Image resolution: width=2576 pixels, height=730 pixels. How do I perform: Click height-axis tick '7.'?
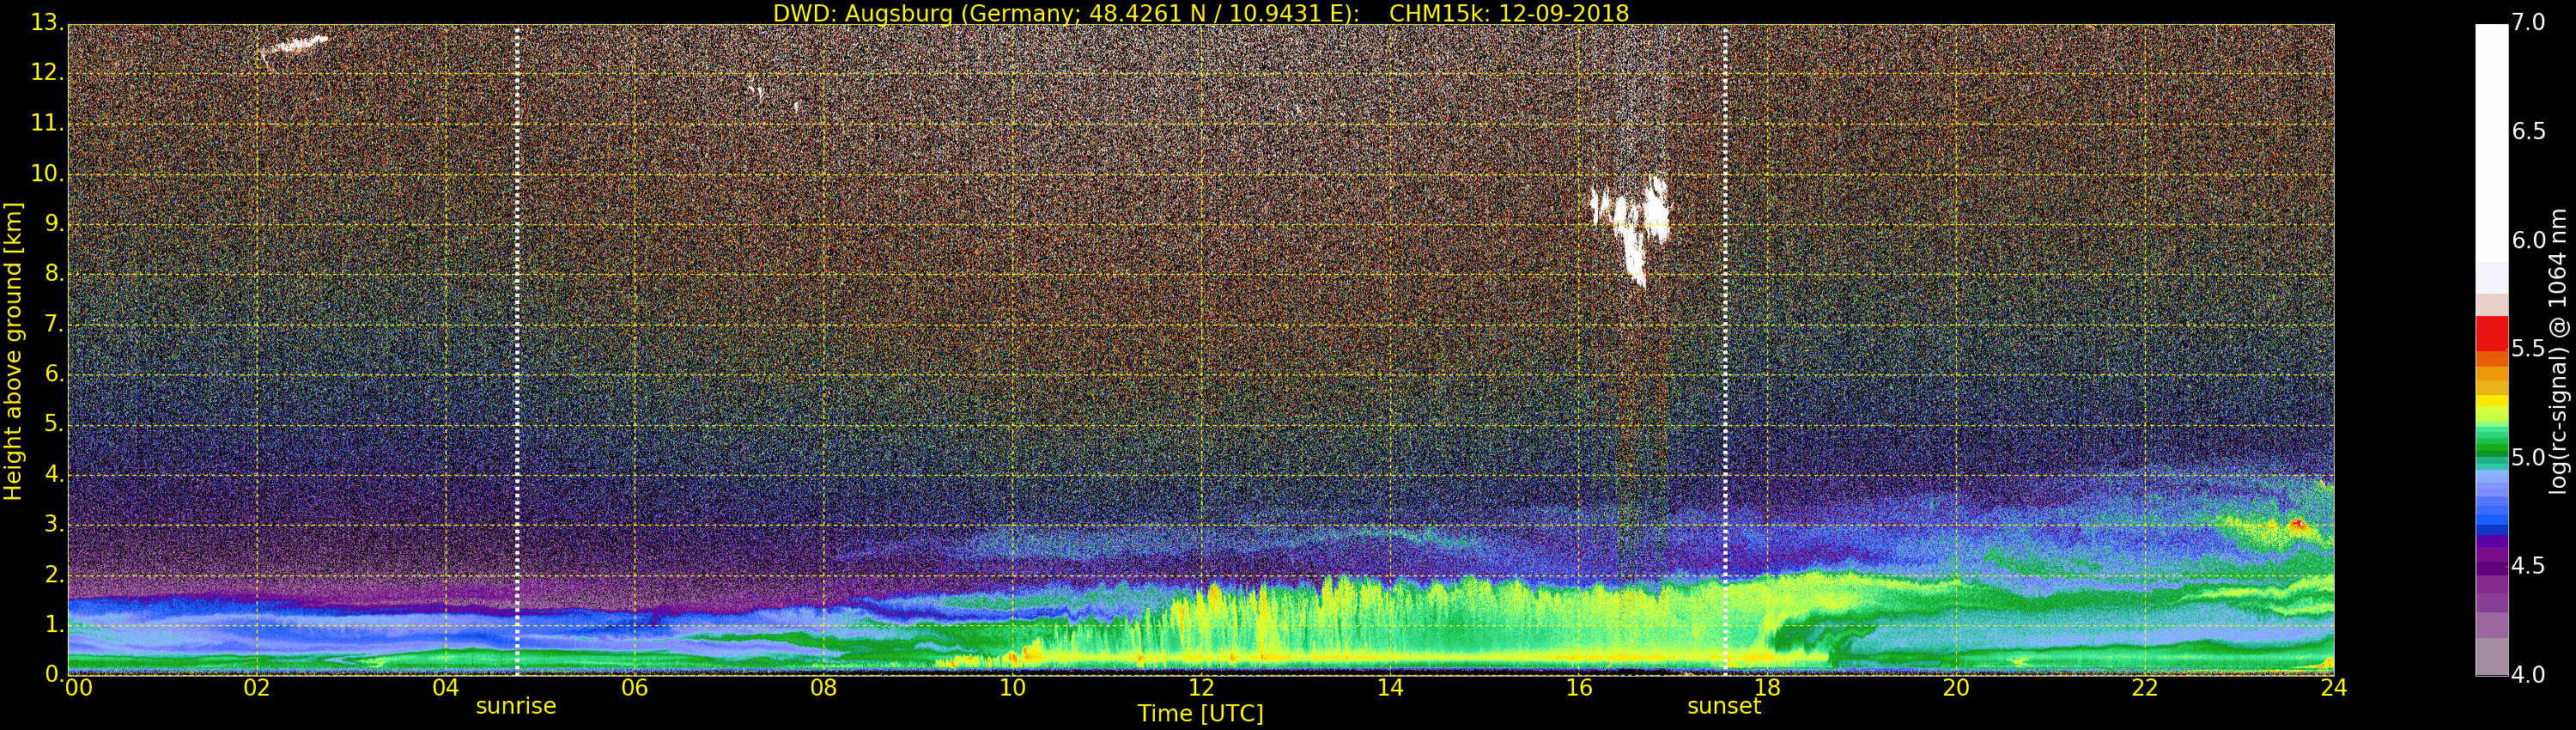coord(54,324)
